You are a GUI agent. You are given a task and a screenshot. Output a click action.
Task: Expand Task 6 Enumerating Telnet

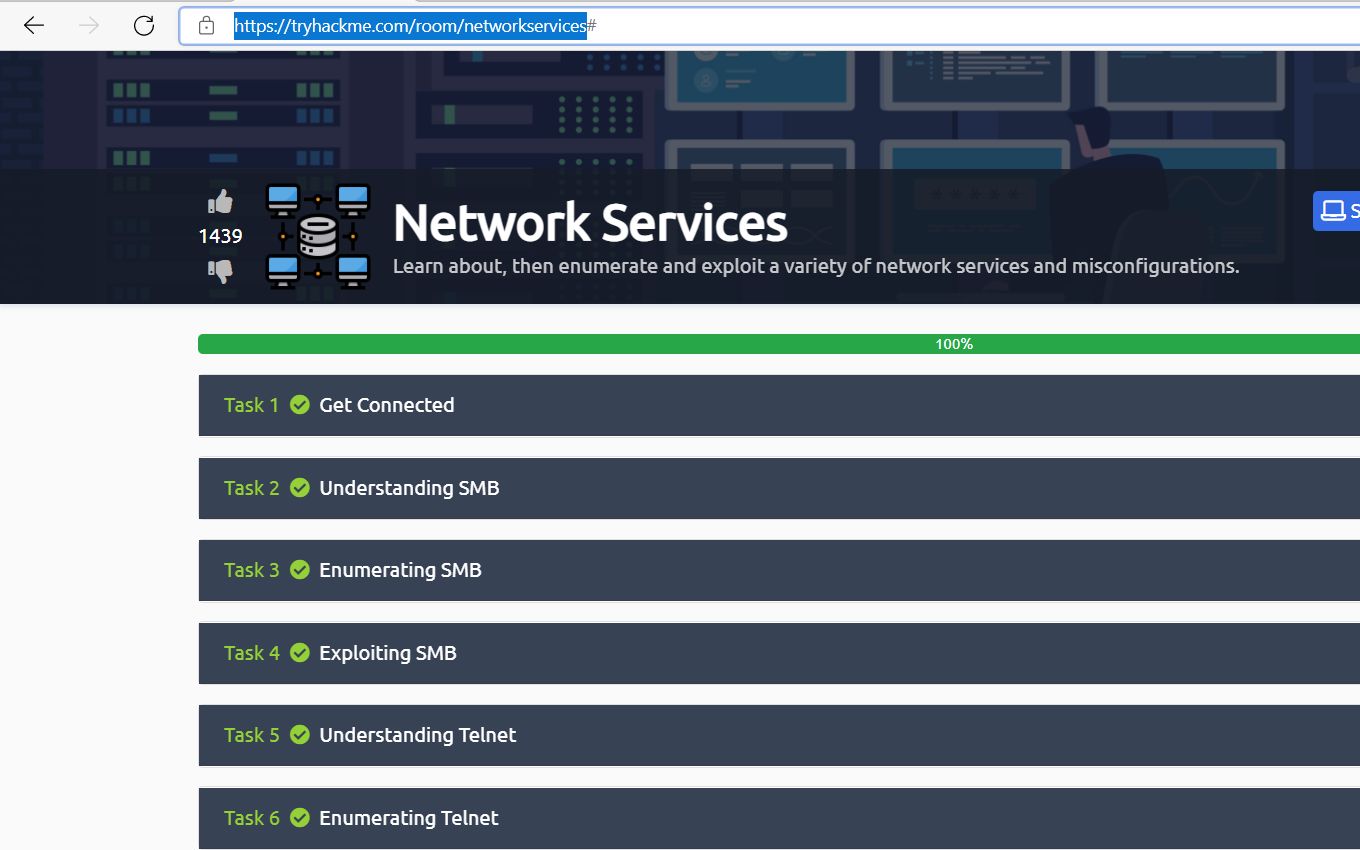click(779, 818)
